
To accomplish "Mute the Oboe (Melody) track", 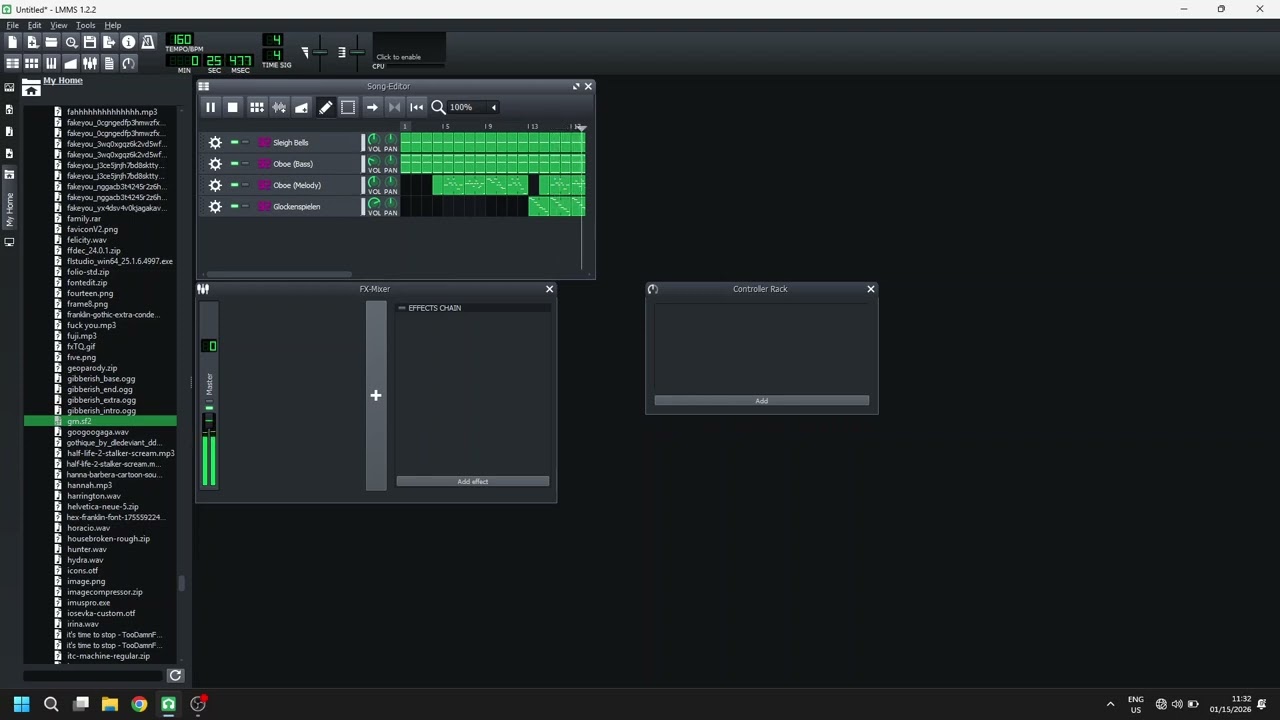I will point(234,185).
